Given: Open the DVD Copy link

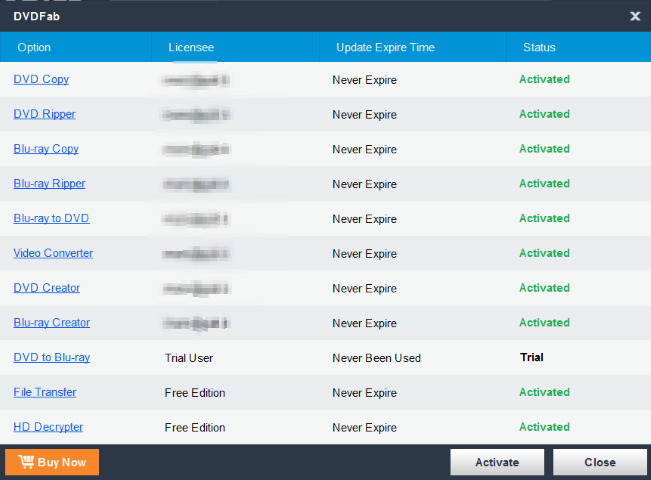Looking at the screenshot, I should [x=41, y=79].
